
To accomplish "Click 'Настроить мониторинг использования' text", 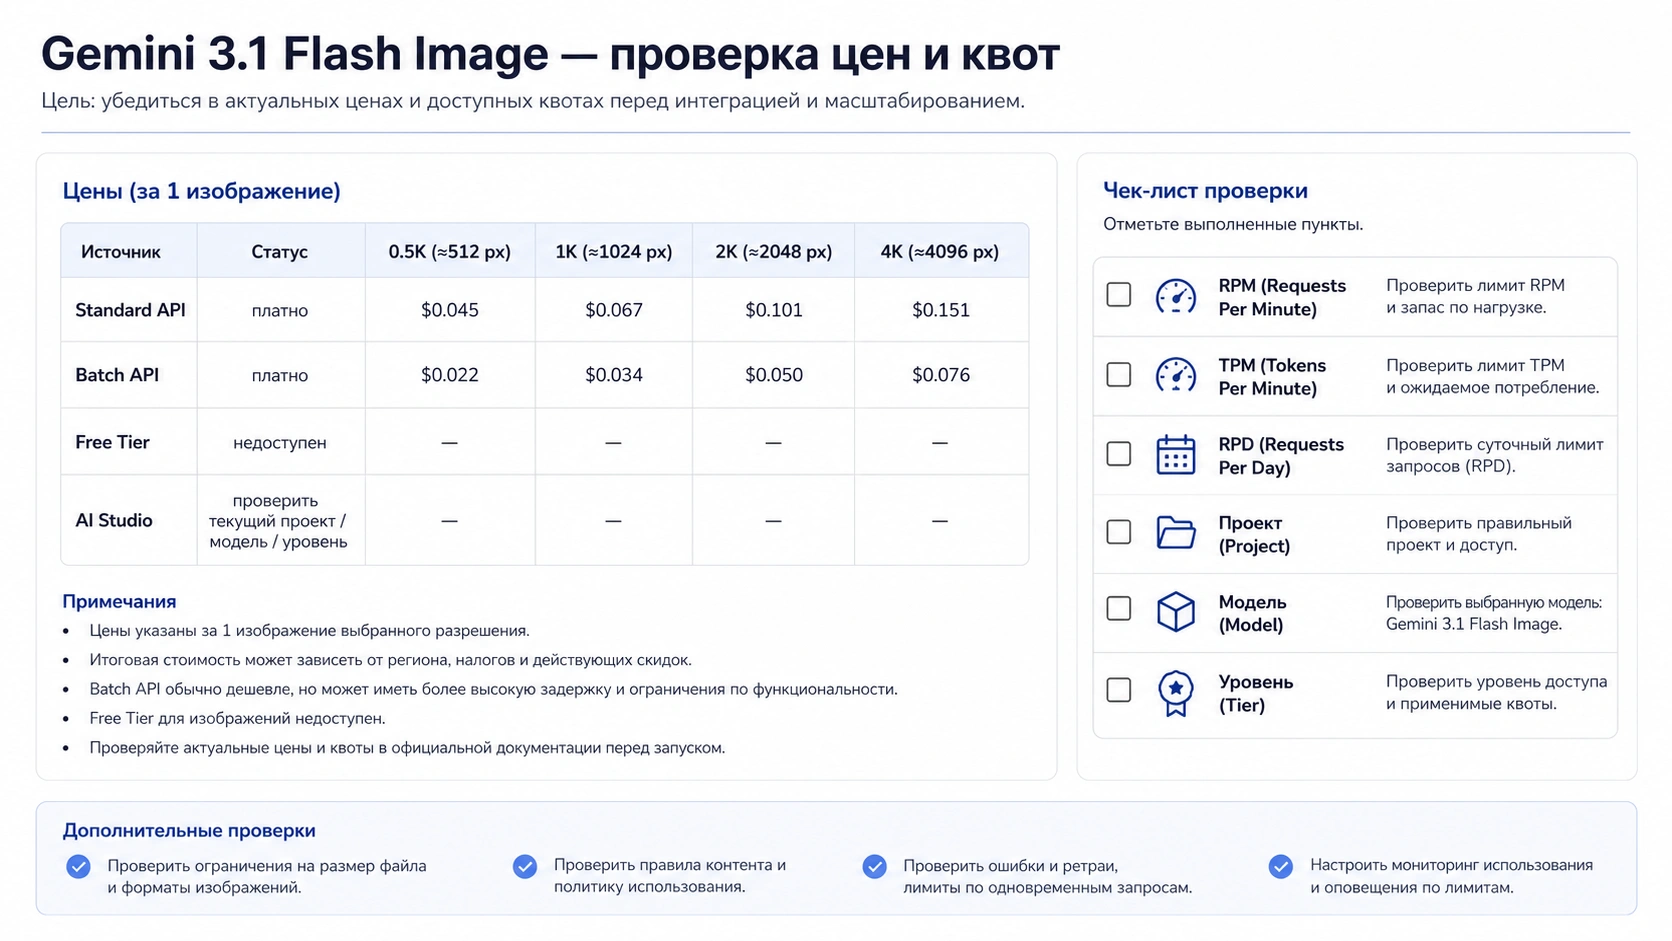I will coord(1451,876).
